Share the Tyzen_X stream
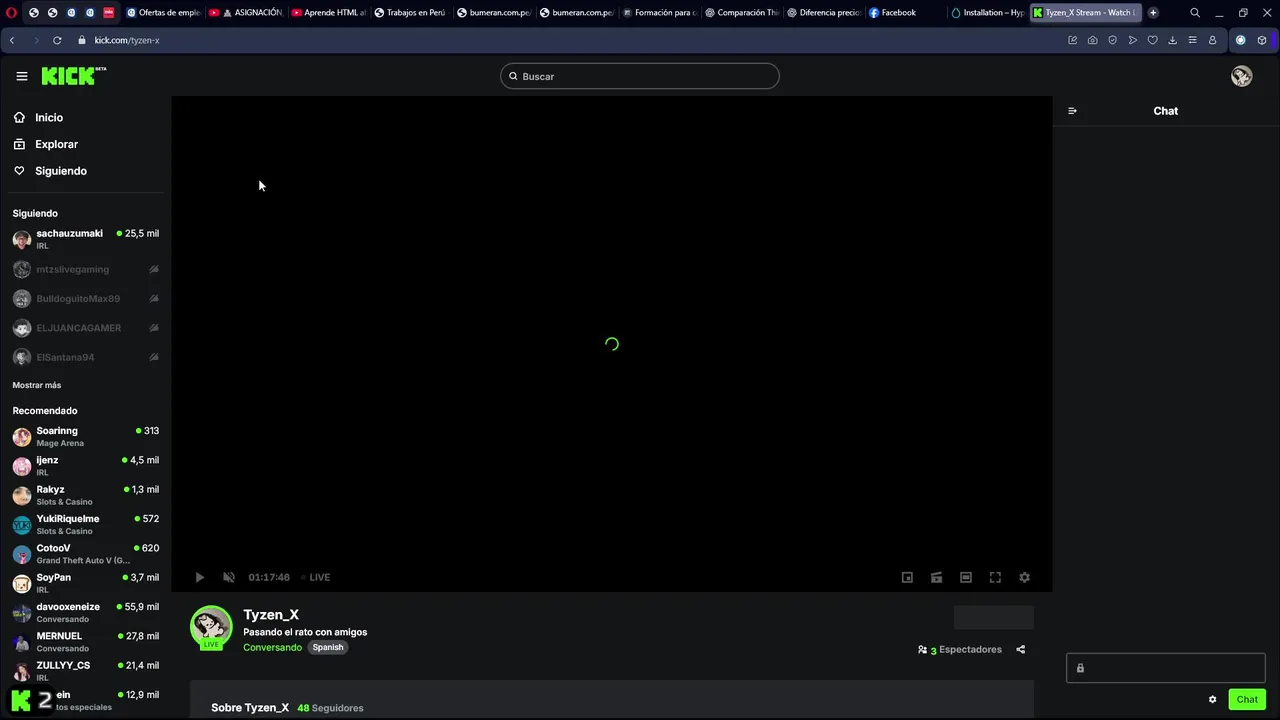The image size is (1280, 720). (x=1020, y=649)
